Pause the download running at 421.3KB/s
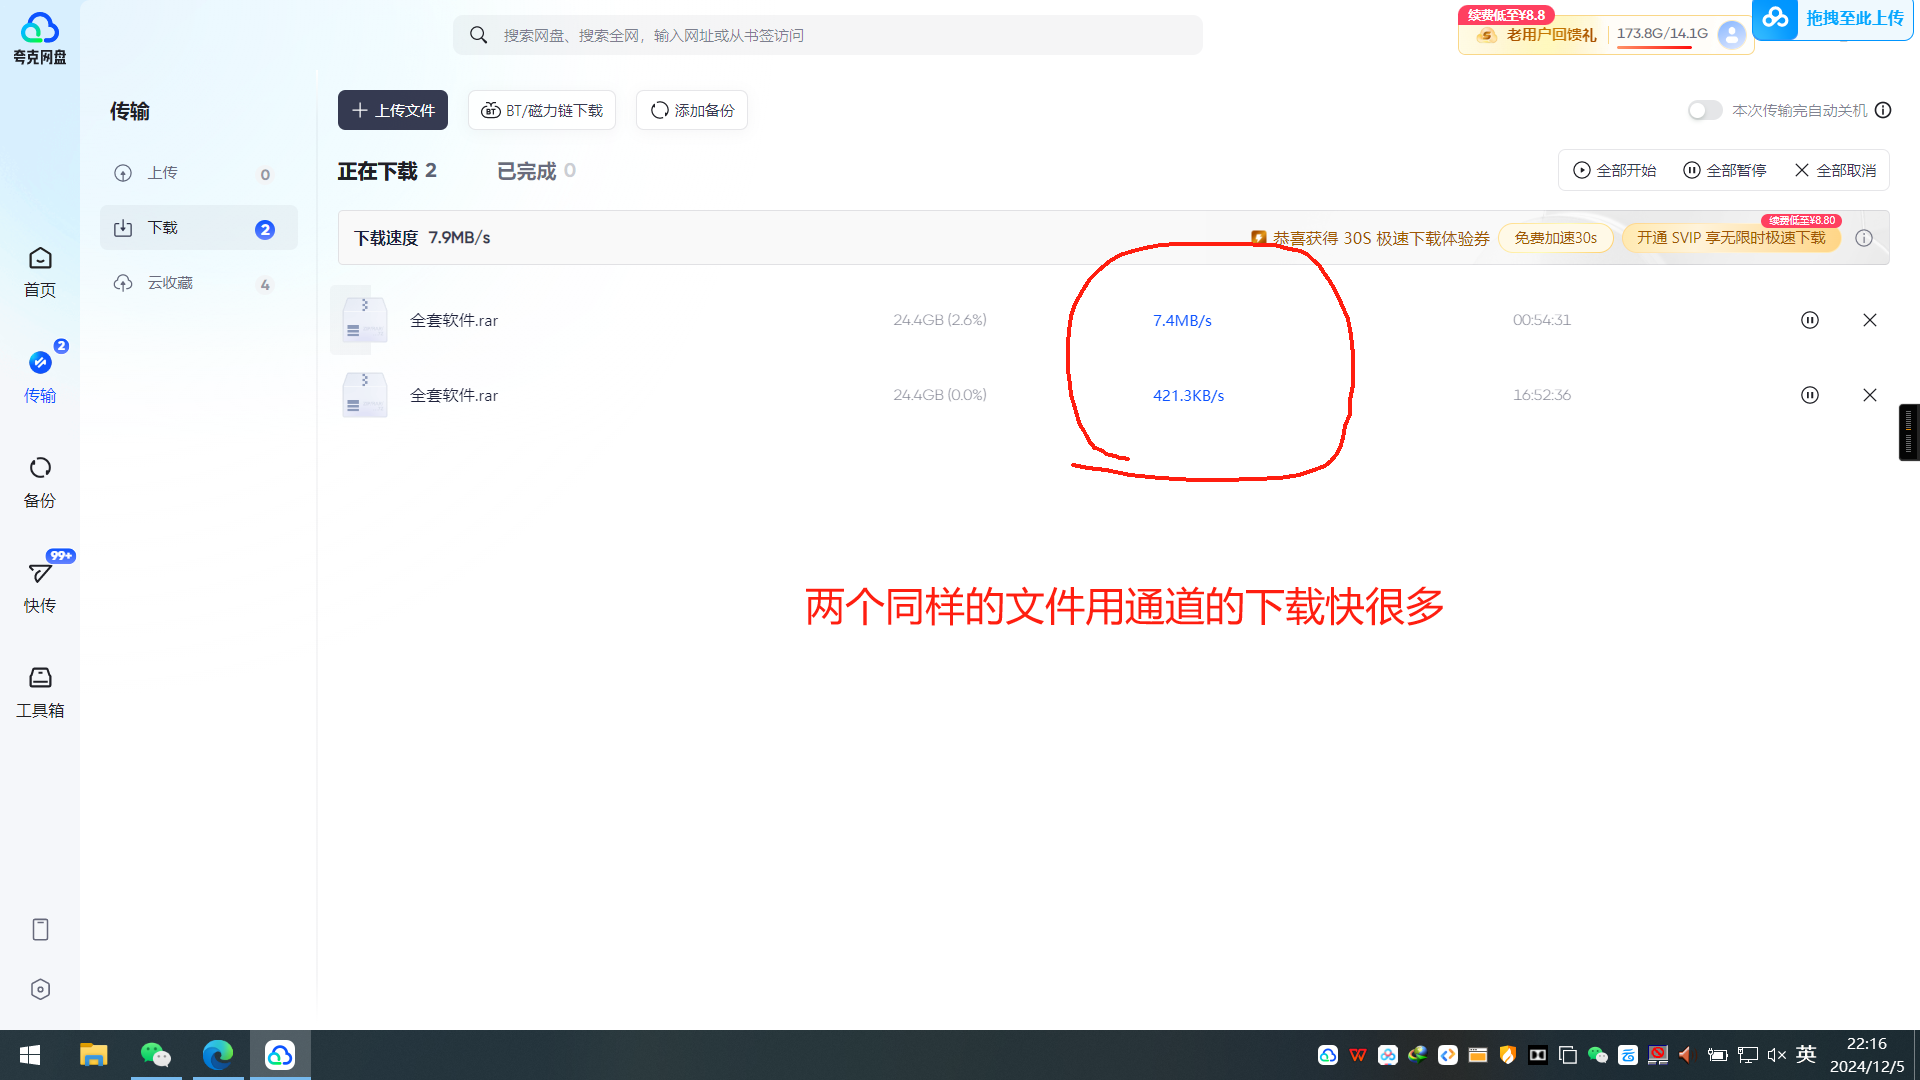Screen dimensions: 1920x1080 [x=1810, y=395]
